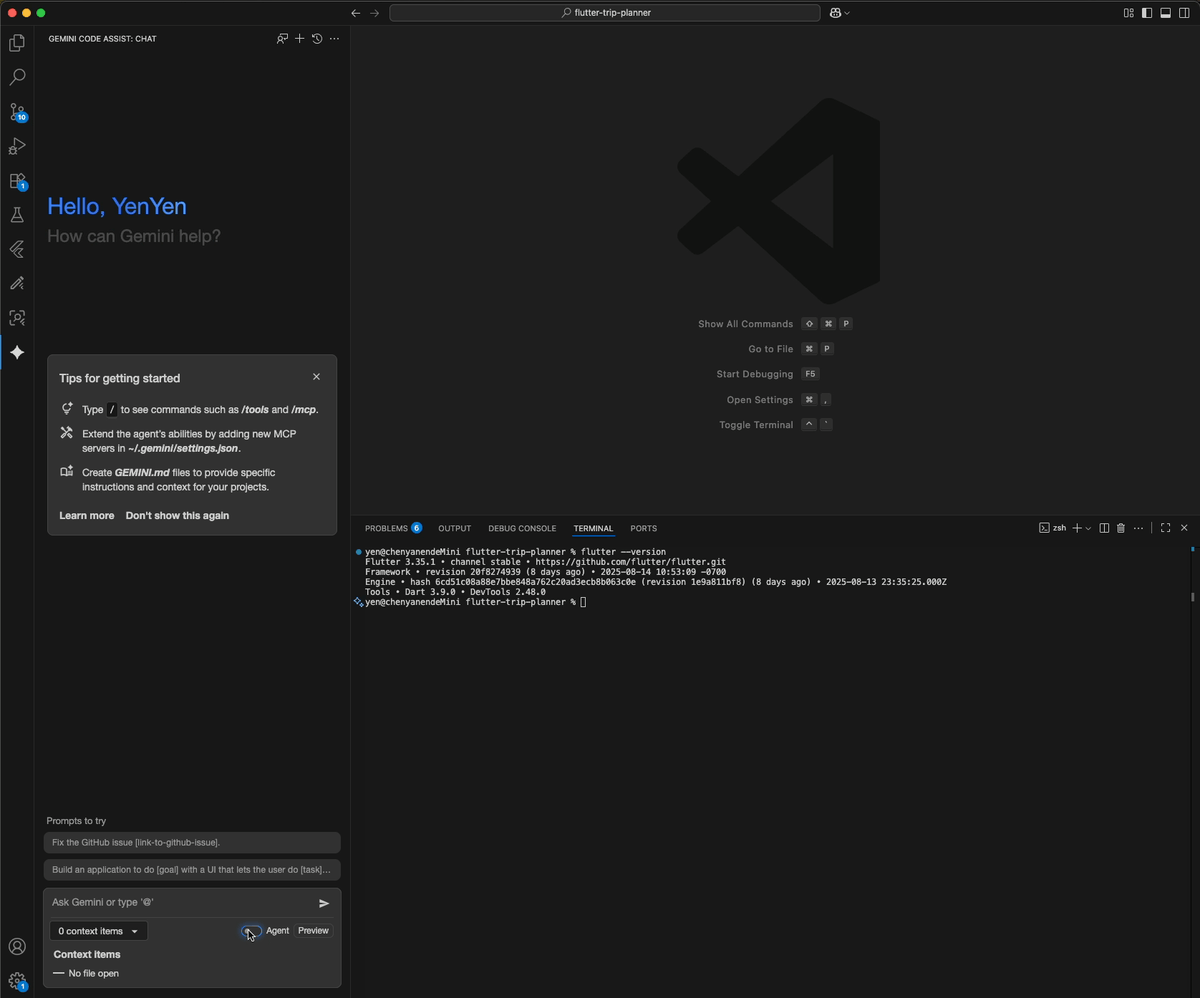Viewport: 1200px width, 998px height.
Task: Click the Context items heading
Action: tap(87, 955)
